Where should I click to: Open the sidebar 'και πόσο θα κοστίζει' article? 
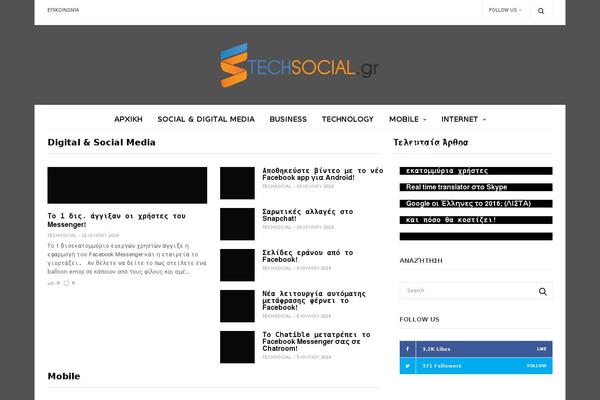click(476, 220)
